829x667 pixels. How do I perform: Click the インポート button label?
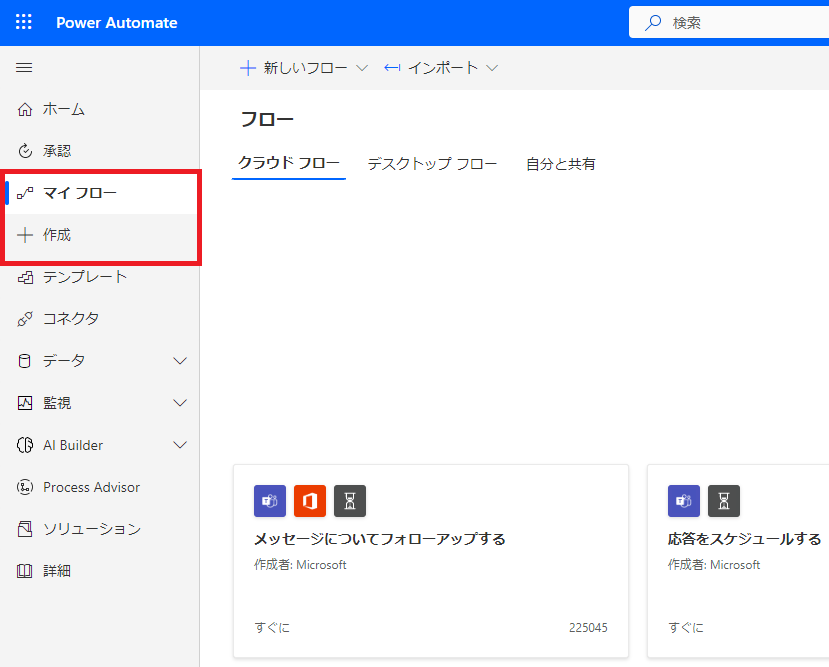pyautogui.click(x=443, y=68)
